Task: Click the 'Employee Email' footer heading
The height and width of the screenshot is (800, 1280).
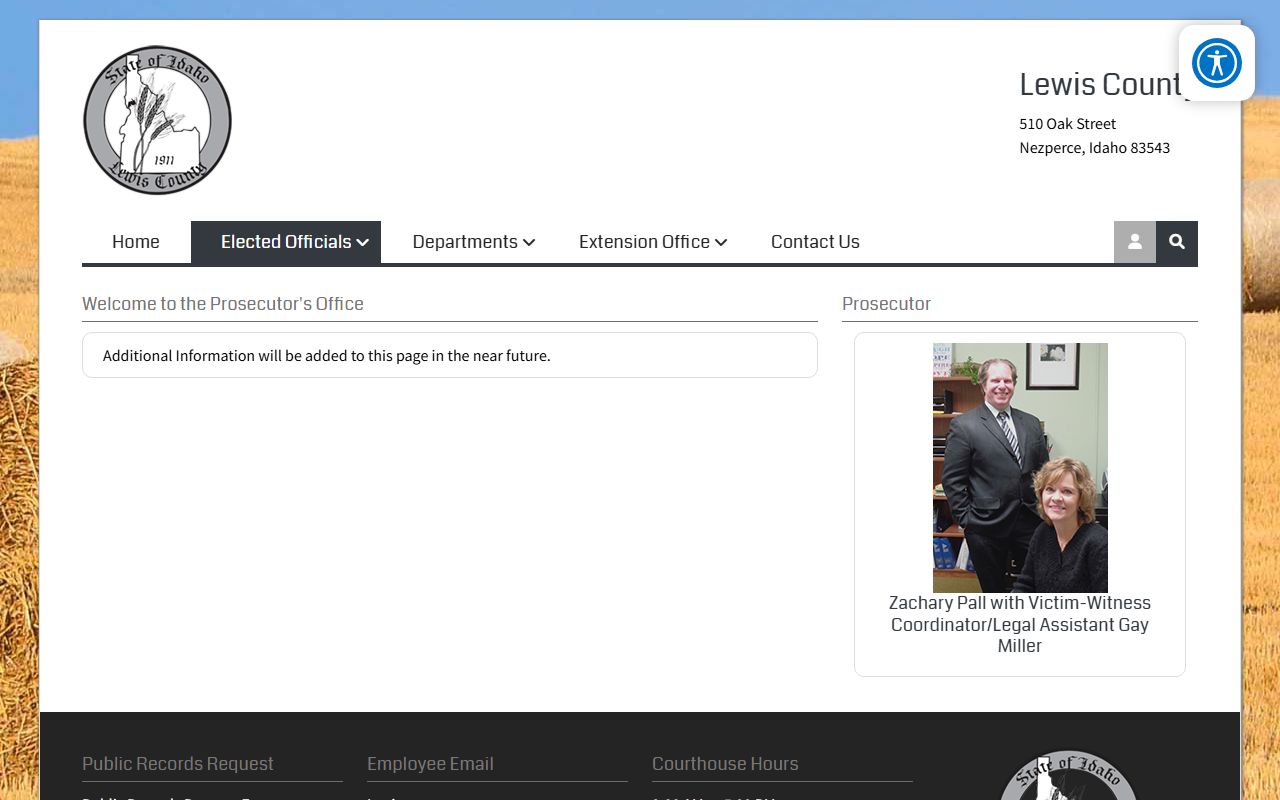Action: coord(430,764)
